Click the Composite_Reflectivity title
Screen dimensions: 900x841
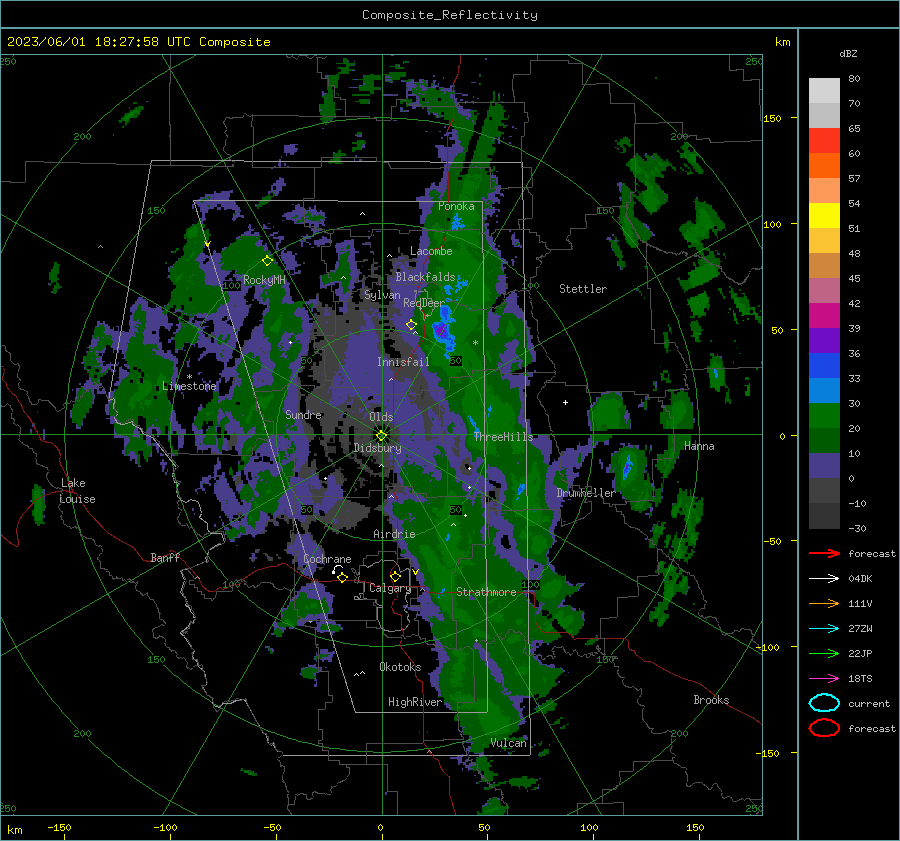coord(450,15)
